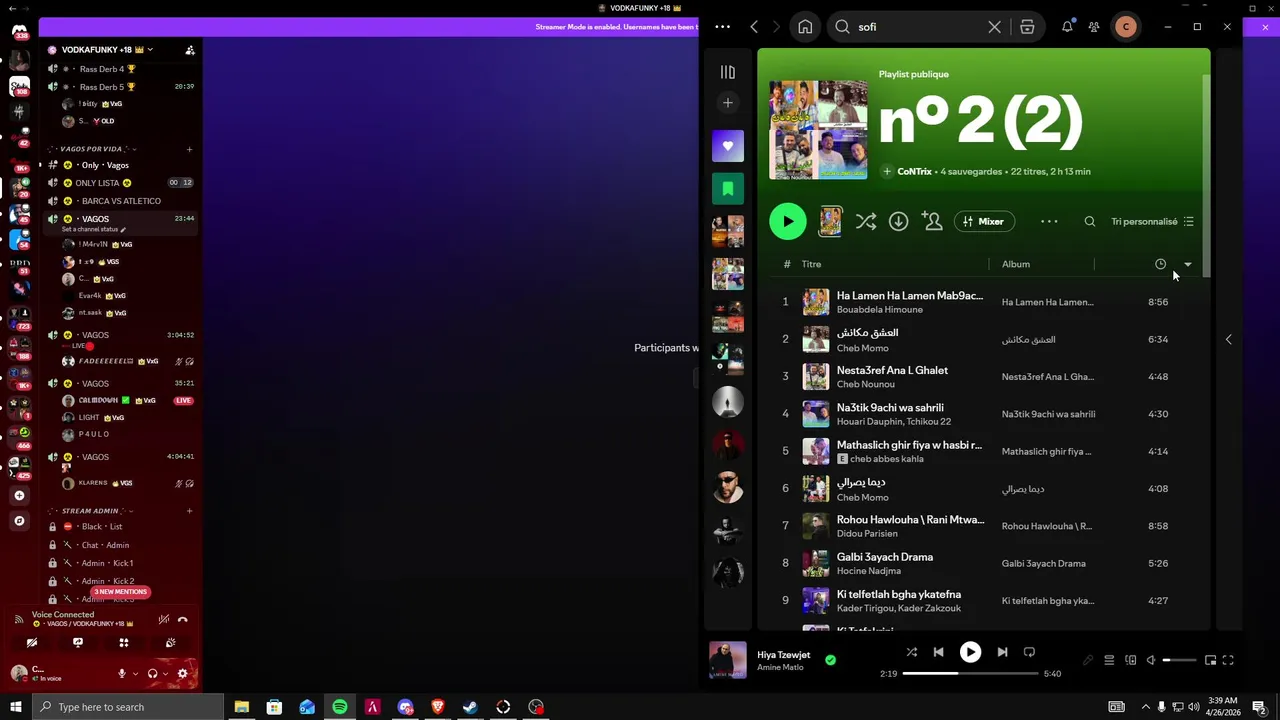Screen dimensions: 1280x720
Task: Create new playlist with plus icon
Action: pyautogui.click(x=728, y=103)
